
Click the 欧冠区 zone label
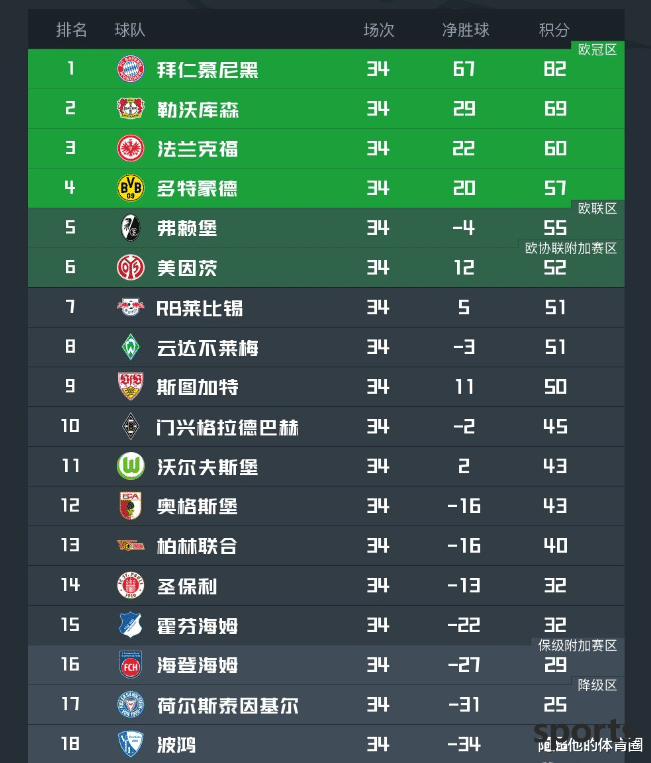coord(597,50)
